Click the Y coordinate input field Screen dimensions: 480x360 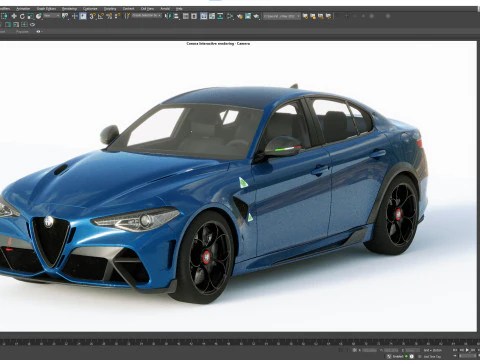tap(391, 350)
